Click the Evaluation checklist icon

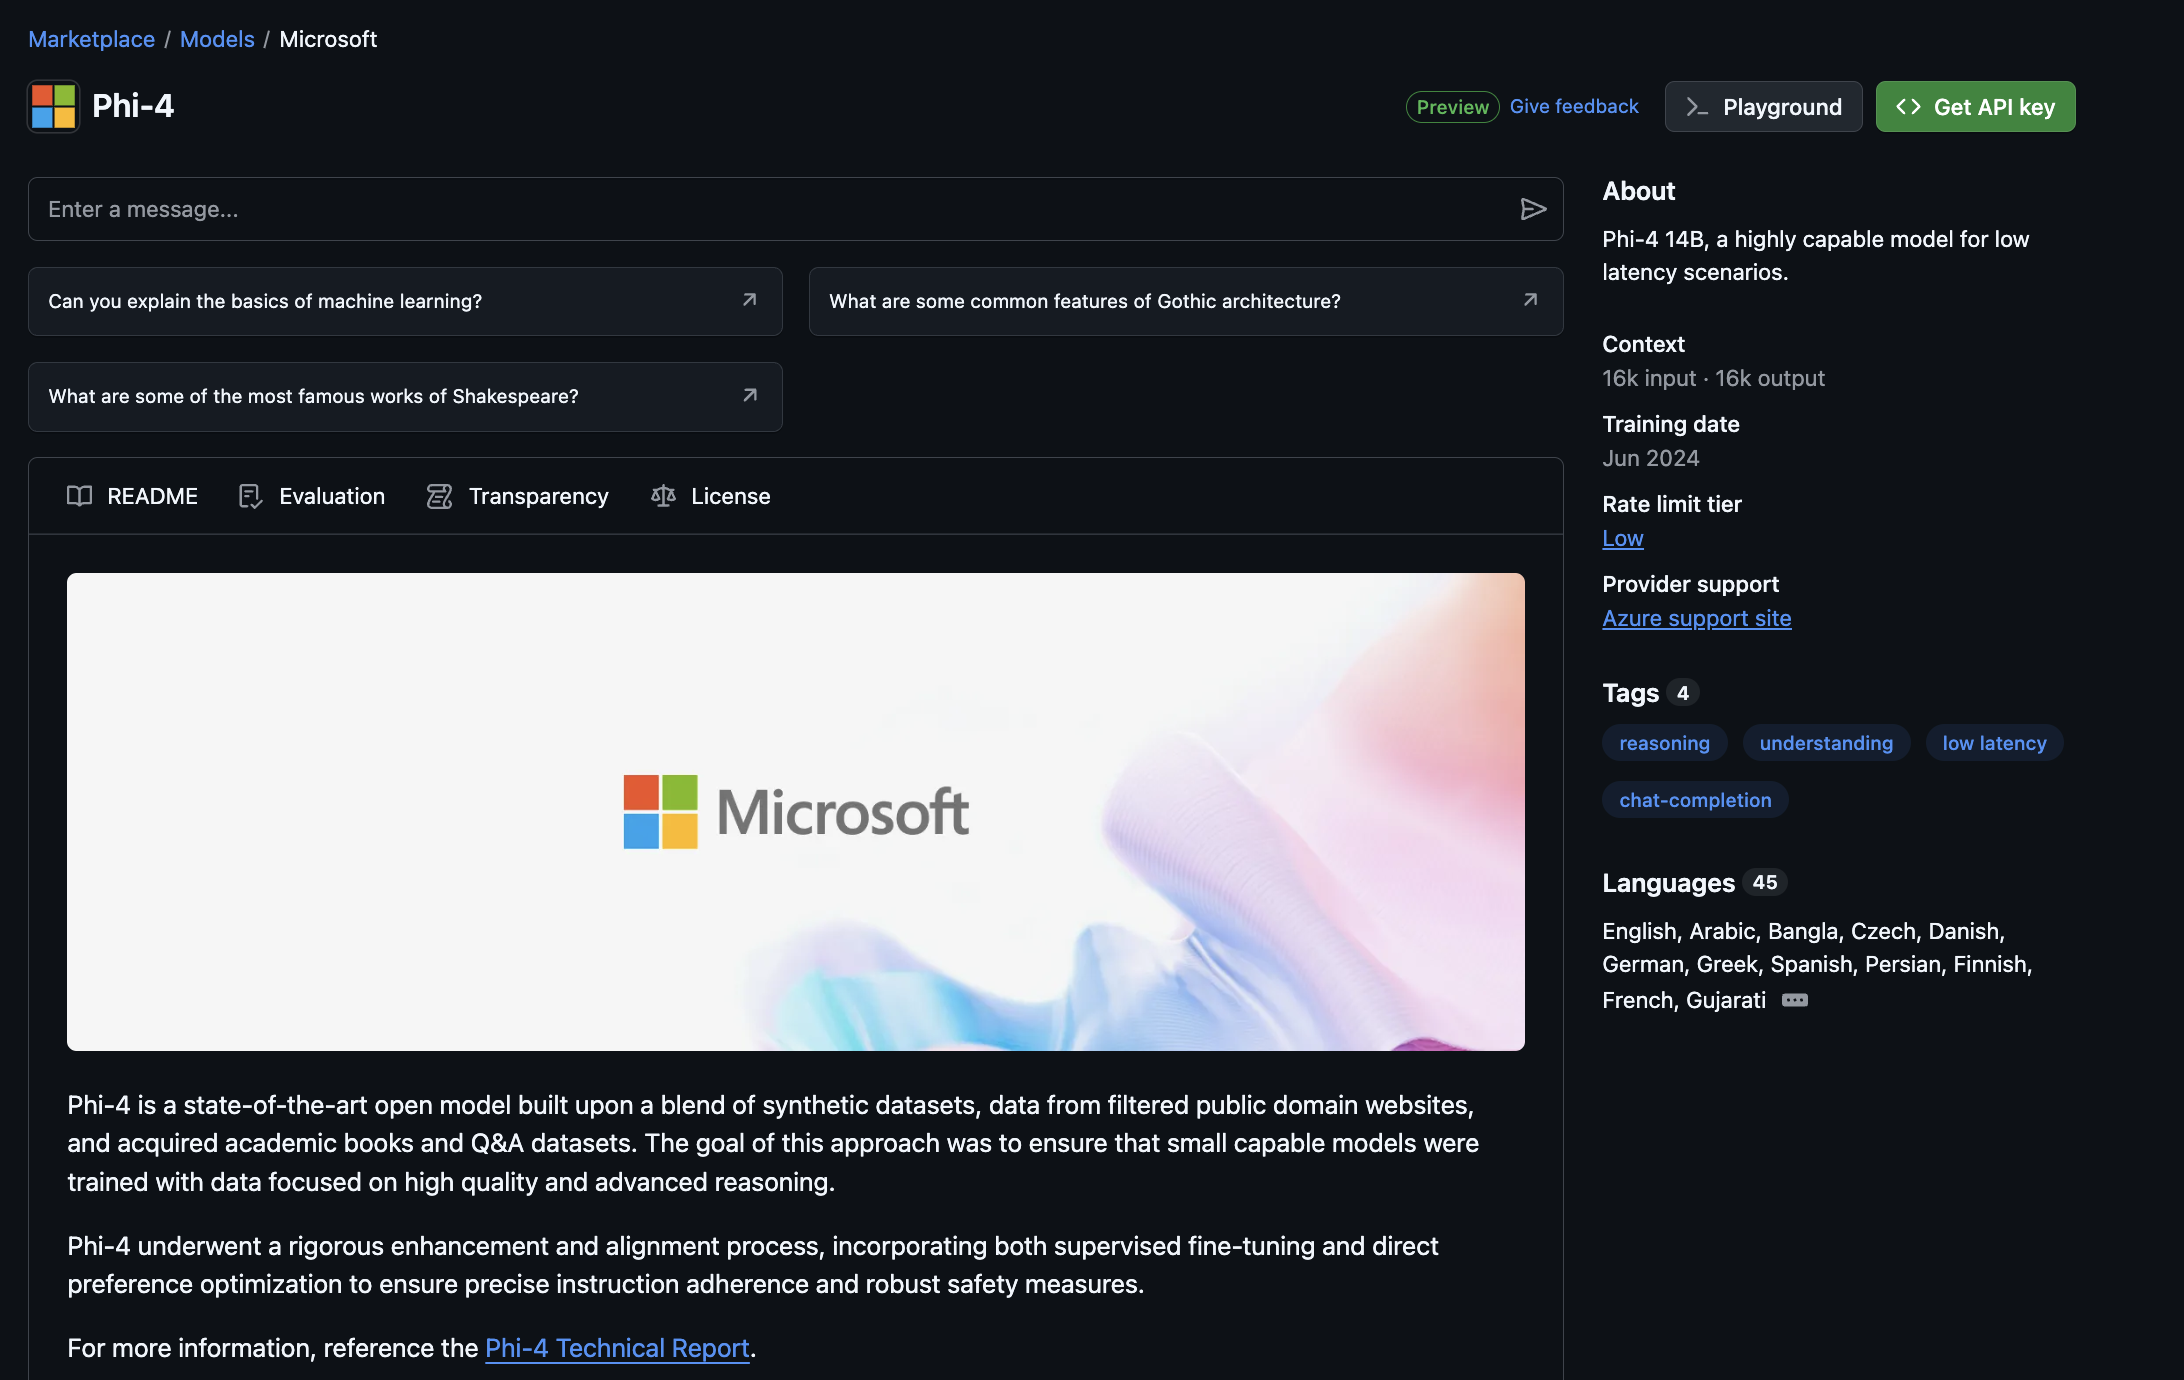click(250, 496)
